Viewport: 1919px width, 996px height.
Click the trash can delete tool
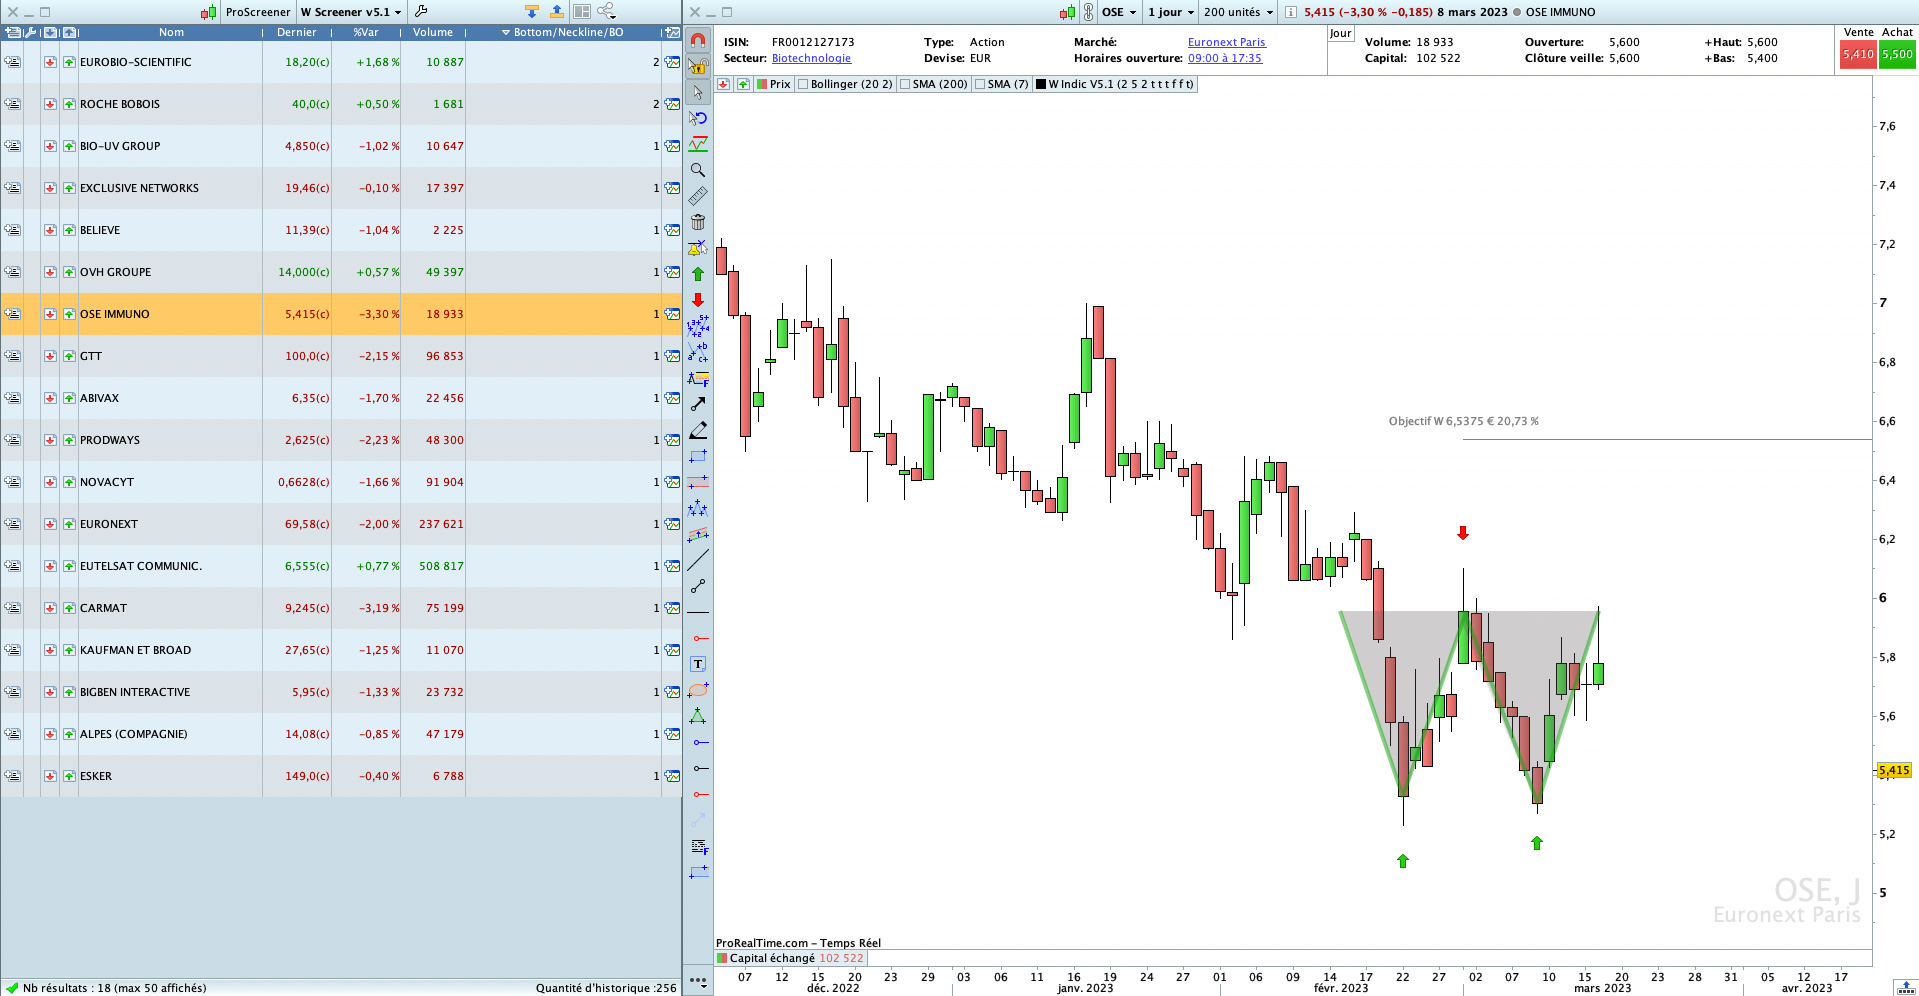[698, 222]
